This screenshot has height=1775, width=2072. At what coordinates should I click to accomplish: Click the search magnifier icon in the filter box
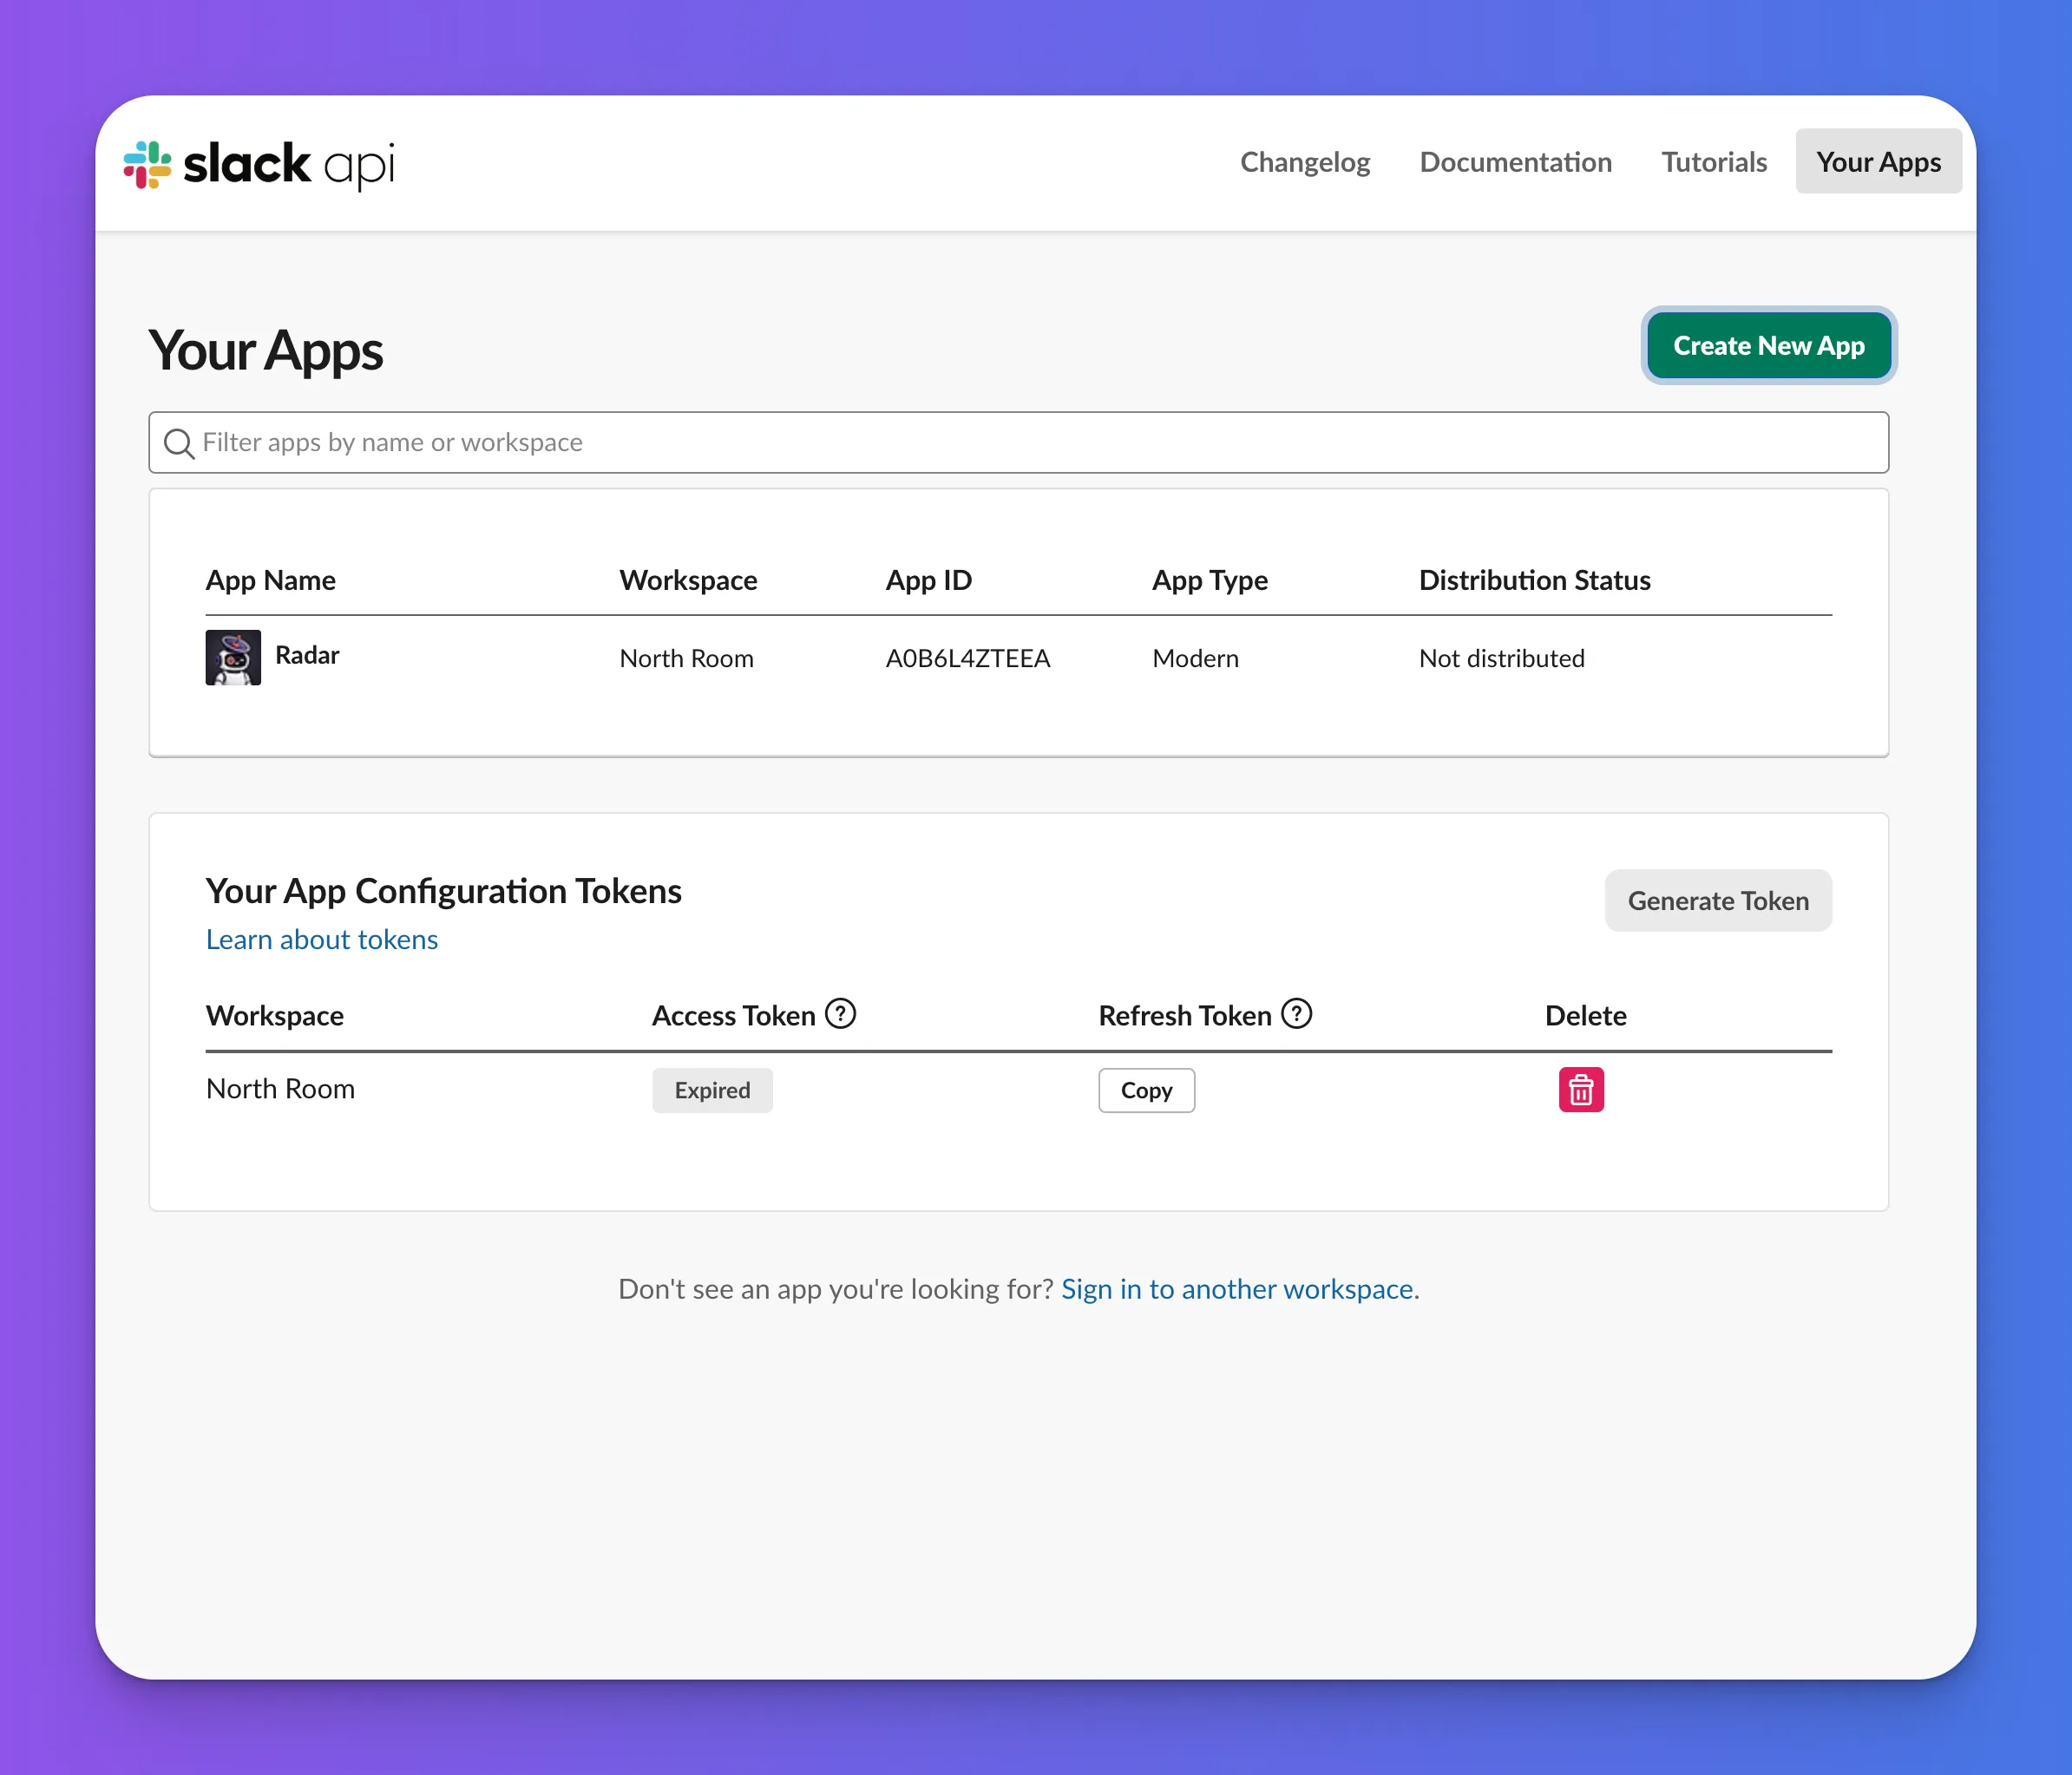coord(179,443)
